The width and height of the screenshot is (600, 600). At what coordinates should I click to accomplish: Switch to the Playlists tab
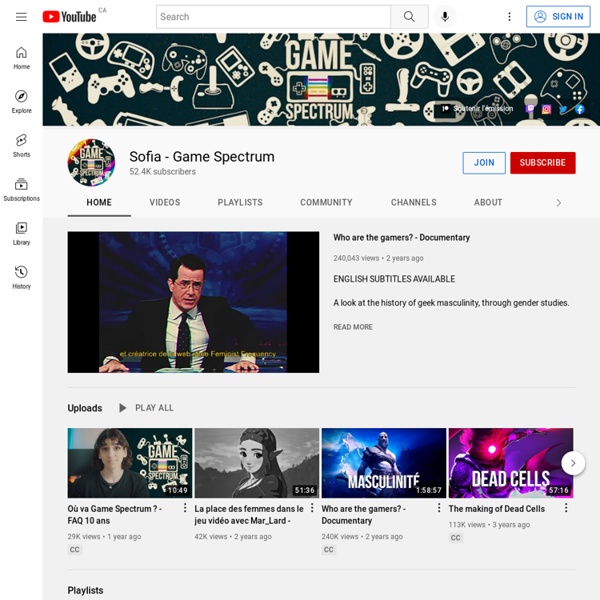tap(240, 202)
